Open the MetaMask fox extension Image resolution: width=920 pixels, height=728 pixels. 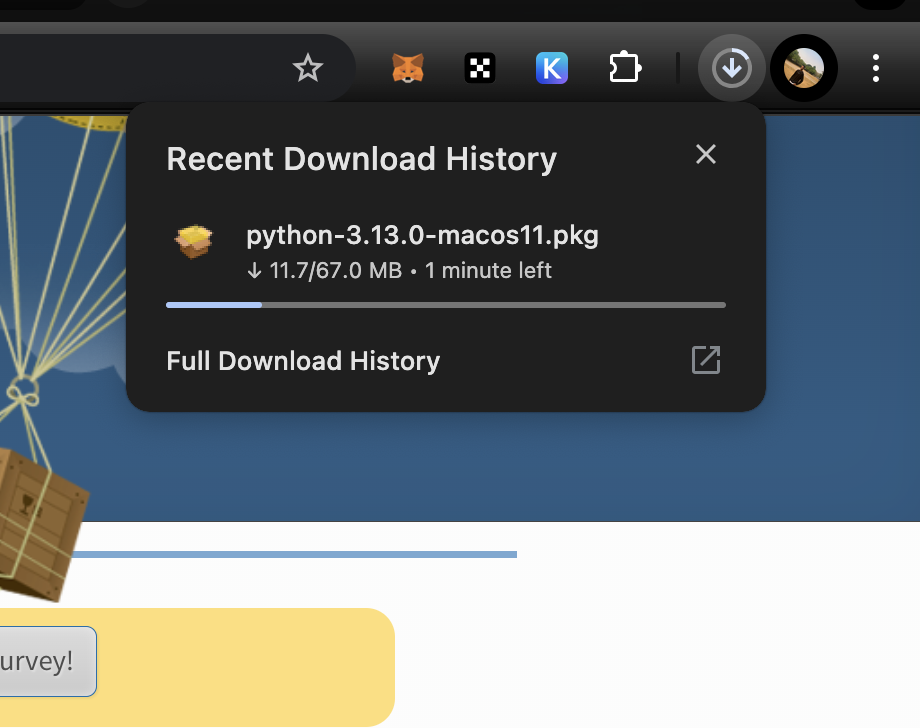coord(407,68)
